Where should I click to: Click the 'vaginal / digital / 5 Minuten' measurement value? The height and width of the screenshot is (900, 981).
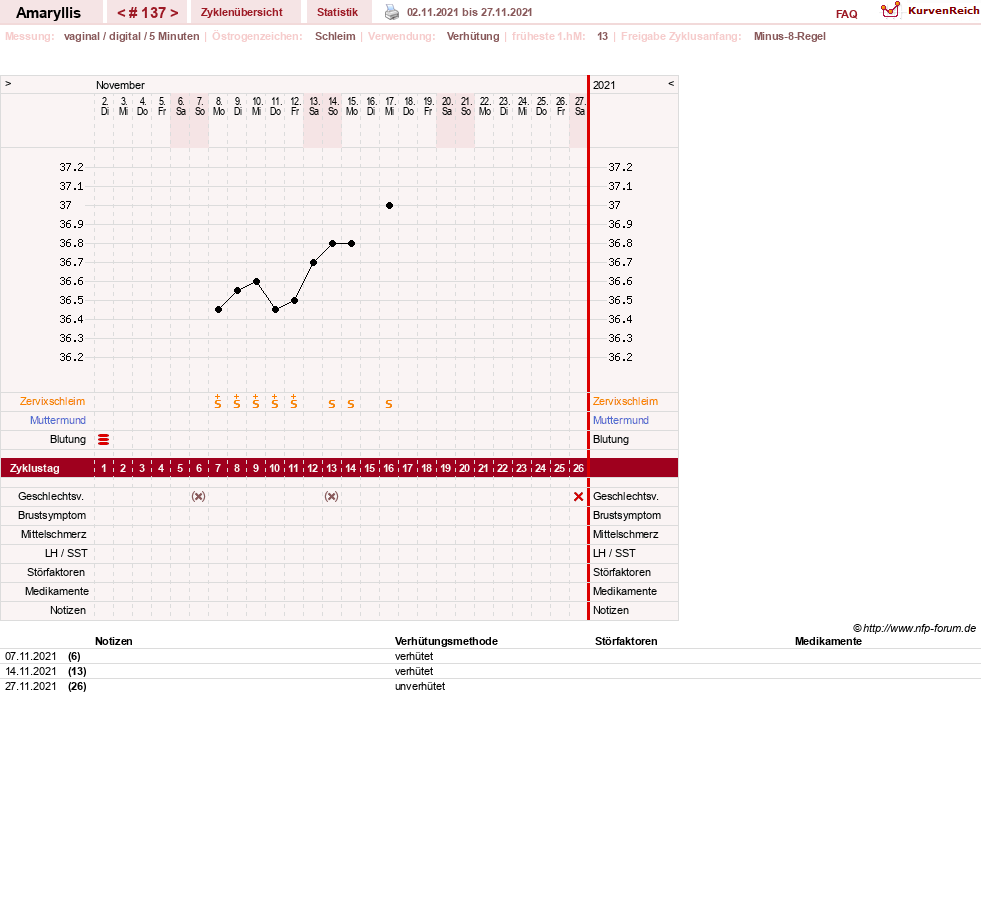(131, 36)
